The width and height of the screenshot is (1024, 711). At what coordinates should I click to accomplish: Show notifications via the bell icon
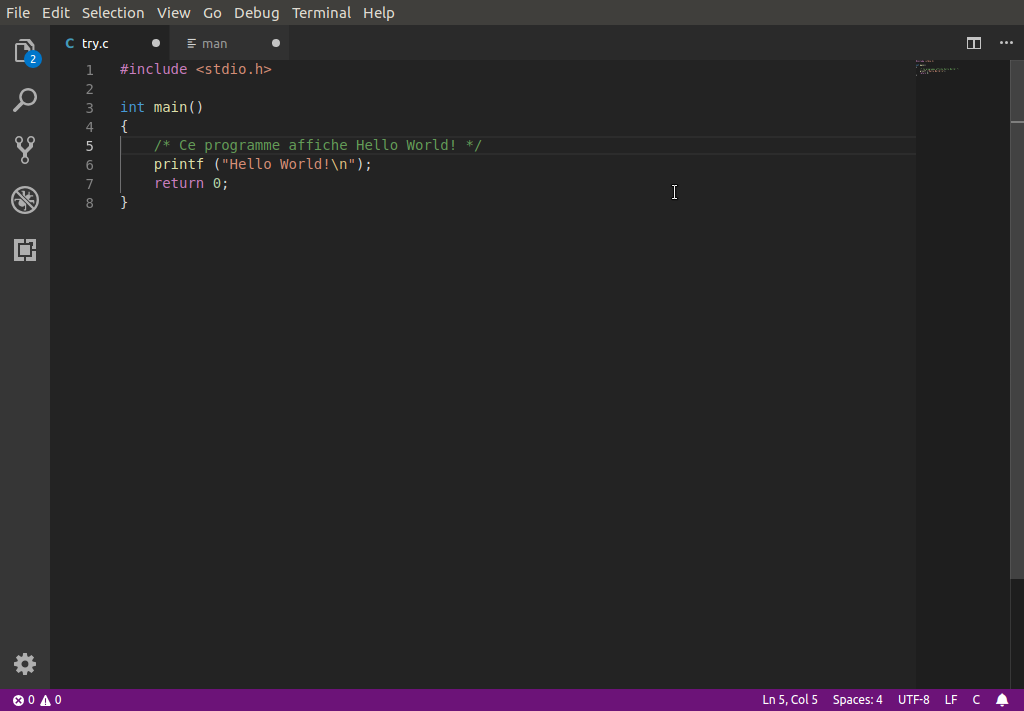click(x=1002, y=700)
